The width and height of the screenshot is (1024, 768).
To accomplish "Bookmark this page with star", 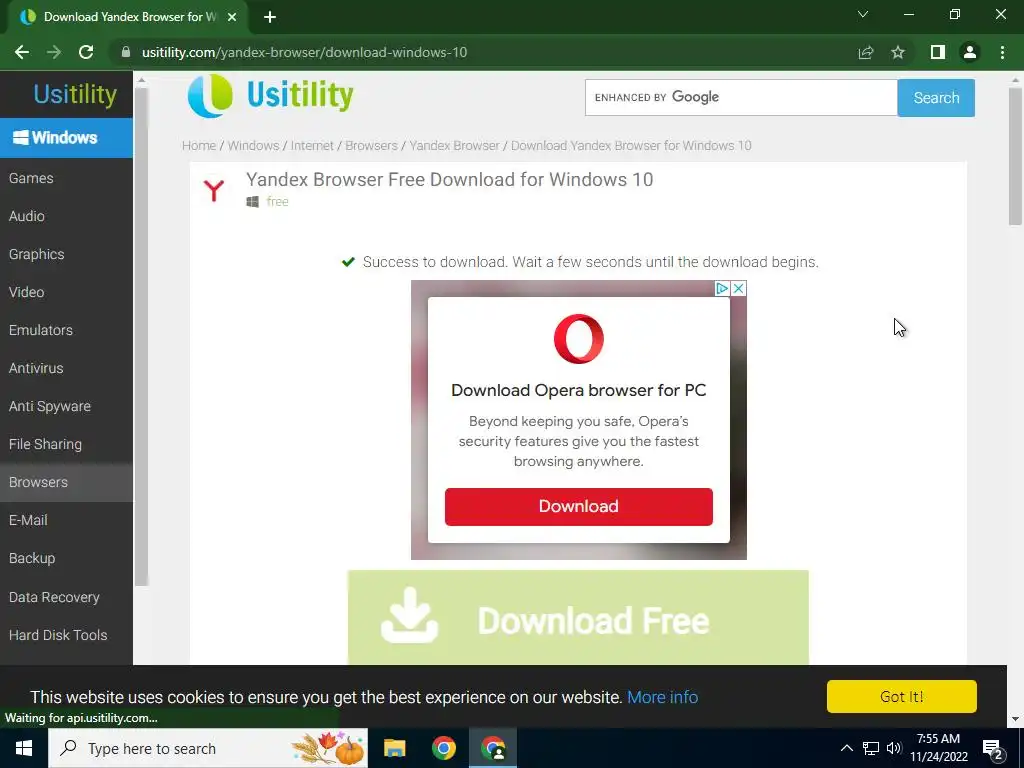I will [898, 52].
